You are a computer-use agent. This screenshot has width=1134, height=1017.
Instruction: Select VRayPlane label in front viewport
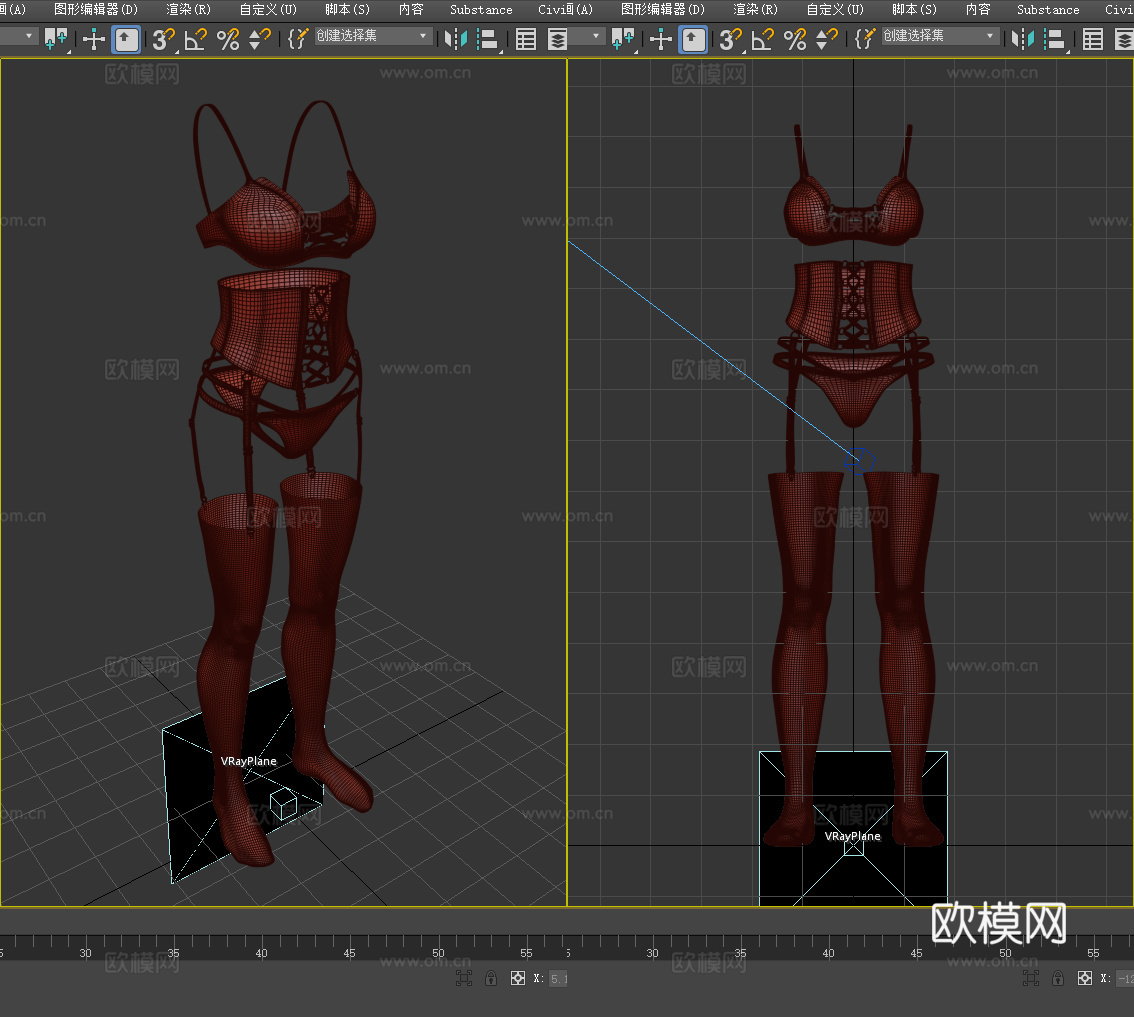(853, 836)
